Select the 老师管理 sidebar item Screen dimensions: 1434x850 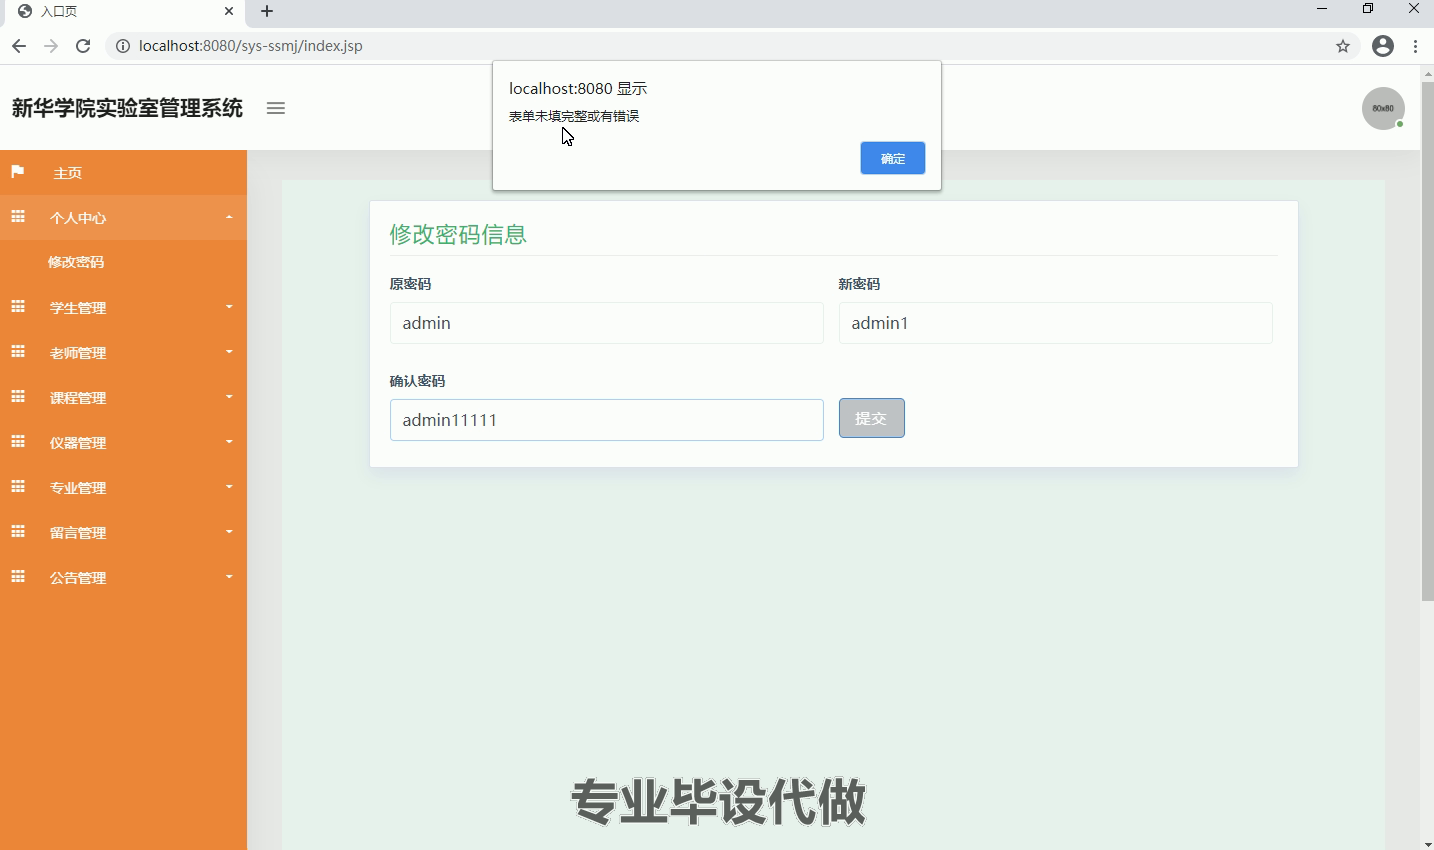(x=123, y=352)
